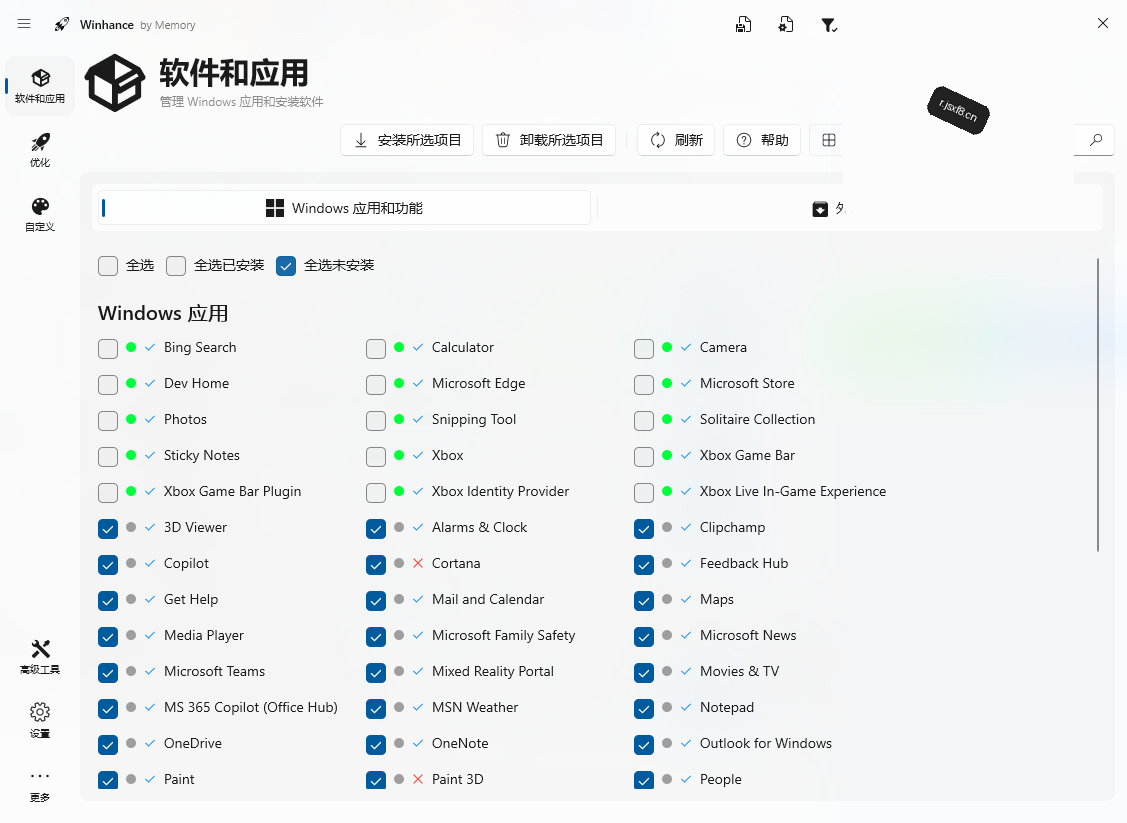
Task: Click the vertical scrollbar of the app list
Action: click(x=1098, y=405)
